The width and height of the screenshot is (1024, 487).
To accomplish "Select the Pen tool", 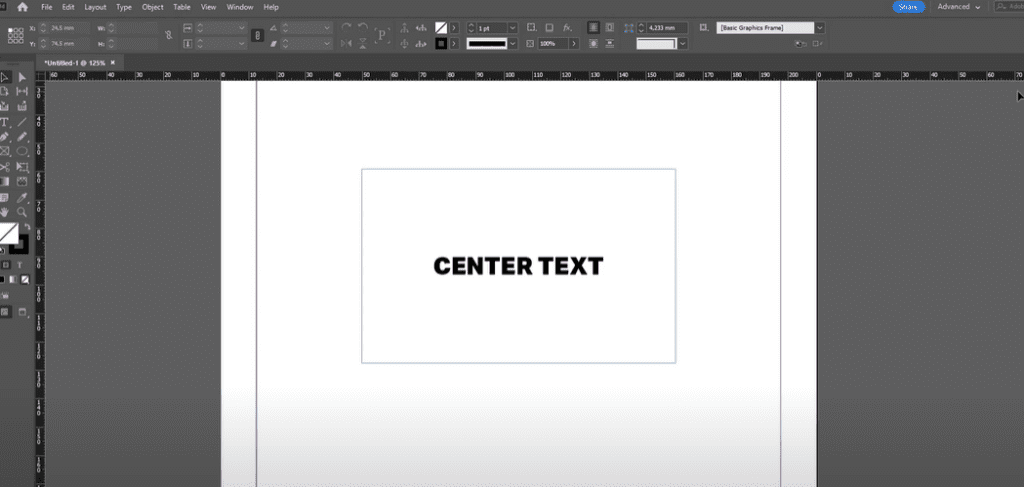I will (5, 137).
